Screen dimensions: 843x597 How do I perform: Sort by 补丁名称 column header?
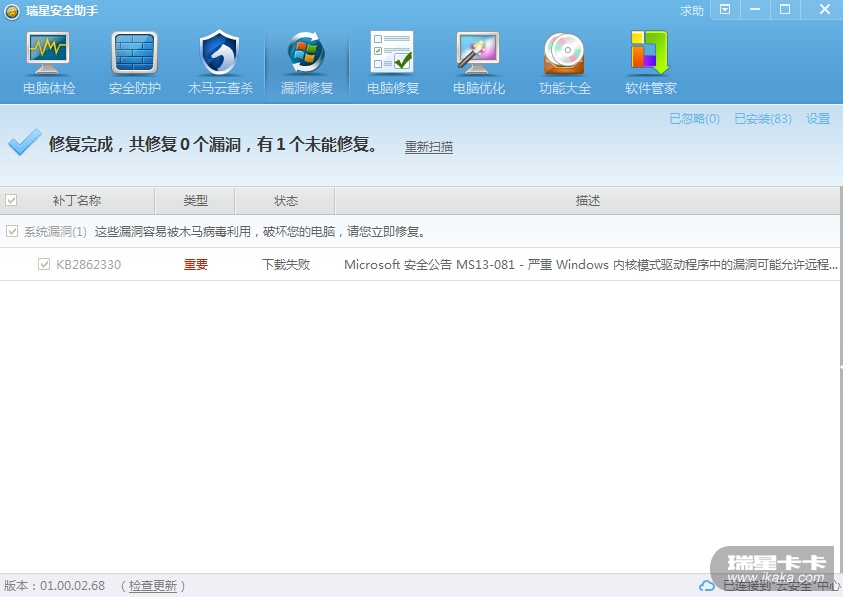coord(77,201)
